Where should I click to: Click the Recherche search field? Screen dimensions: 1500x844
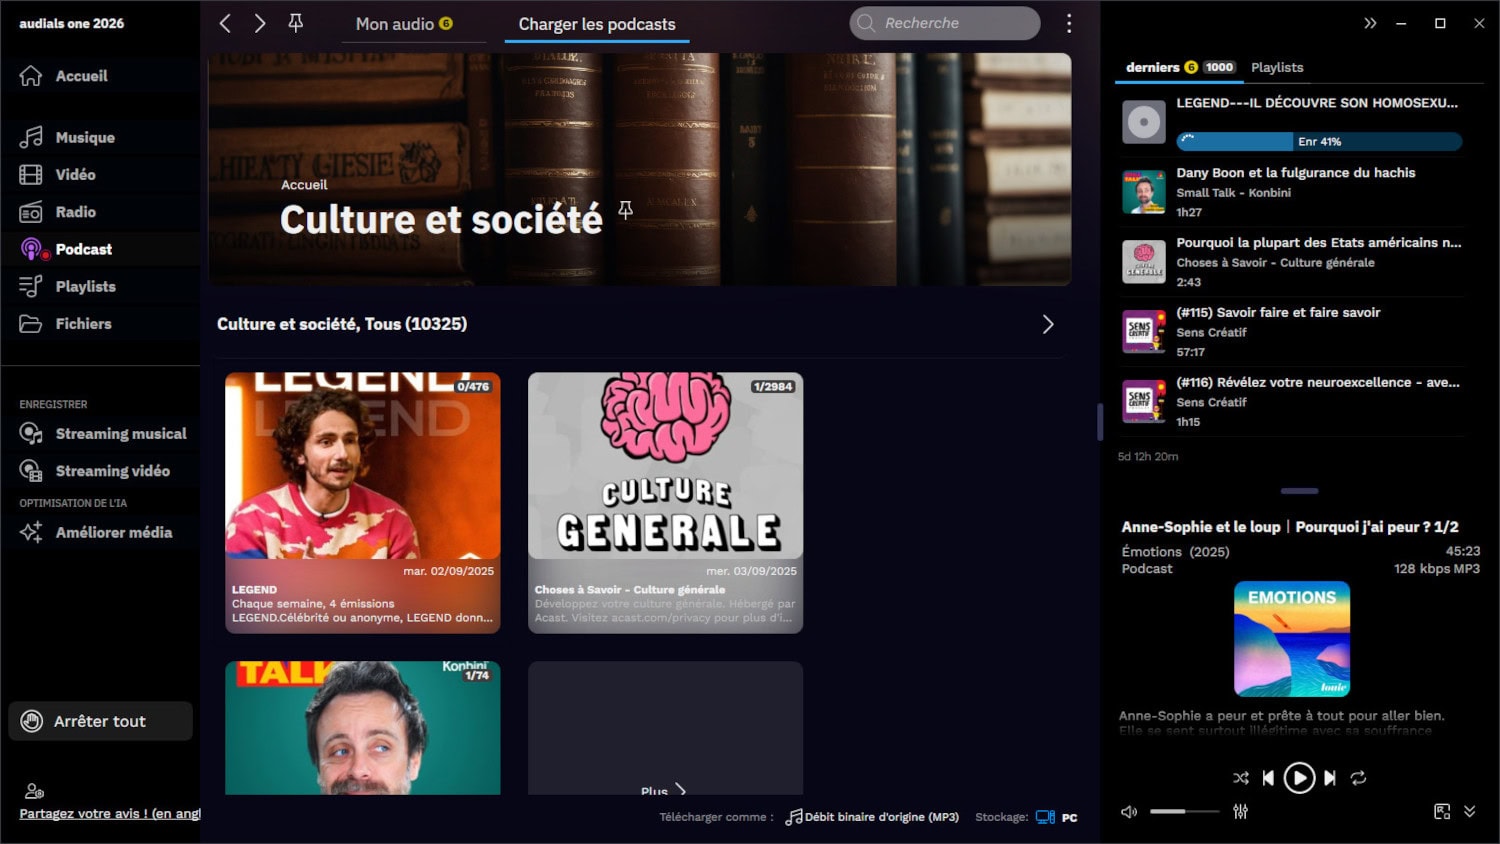tap(945, 23)
